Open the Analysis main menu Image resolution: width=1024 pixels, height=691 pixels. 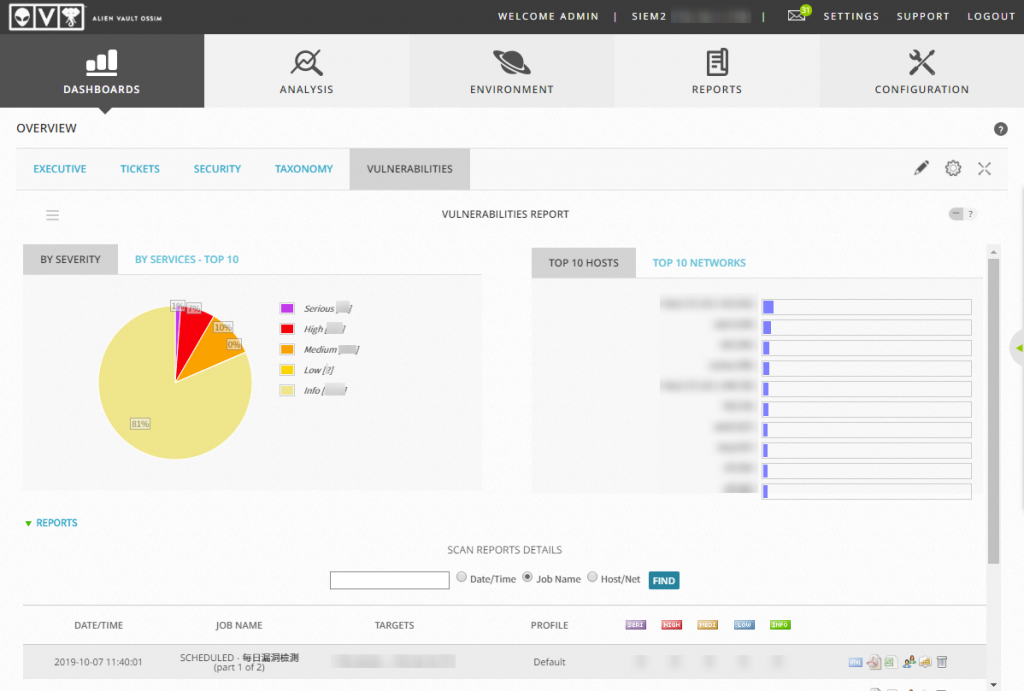coord(306,71)
